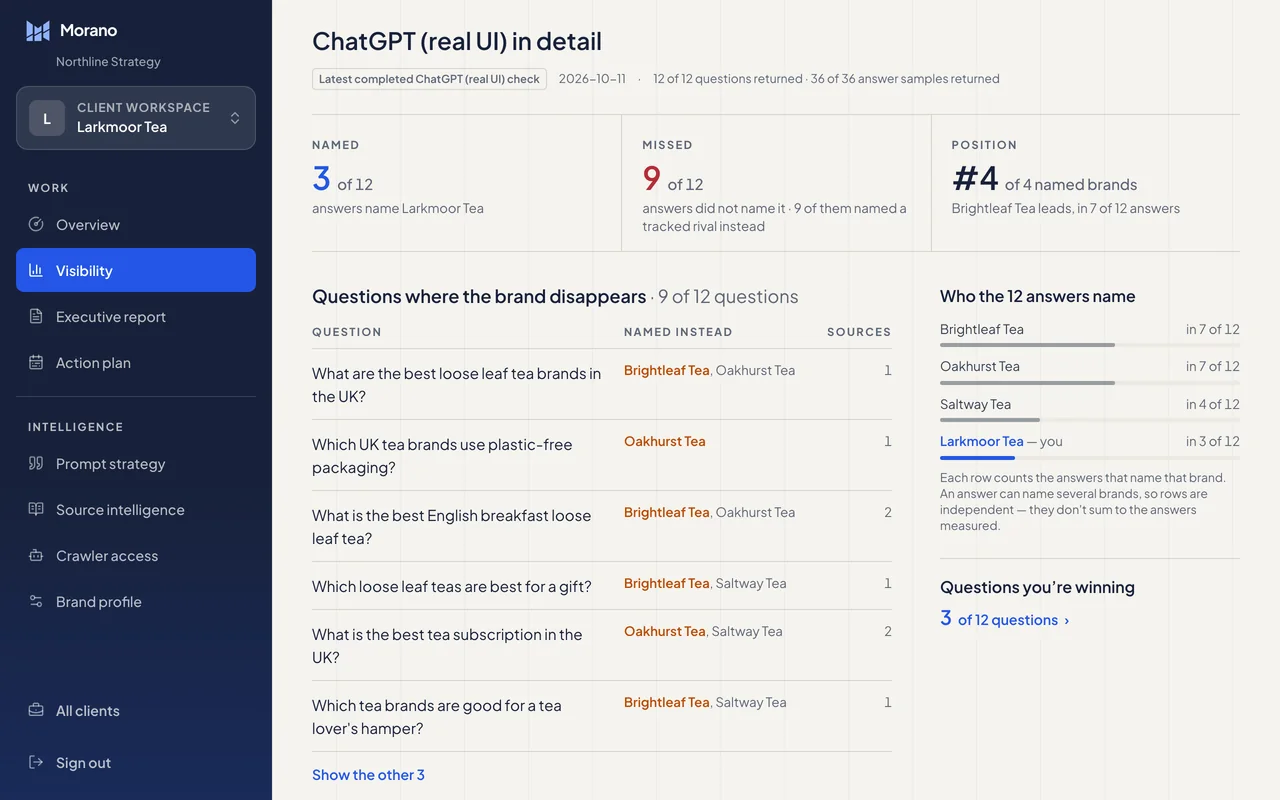Viewport: 1280px width, 800px height.
Task: Click the SOURCES column header
Action: click(x=859, y=331)
